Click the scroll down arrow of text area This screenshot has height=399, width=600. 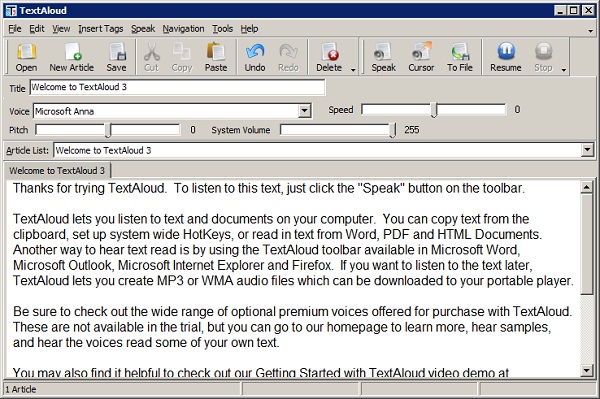tap(587, 370)
